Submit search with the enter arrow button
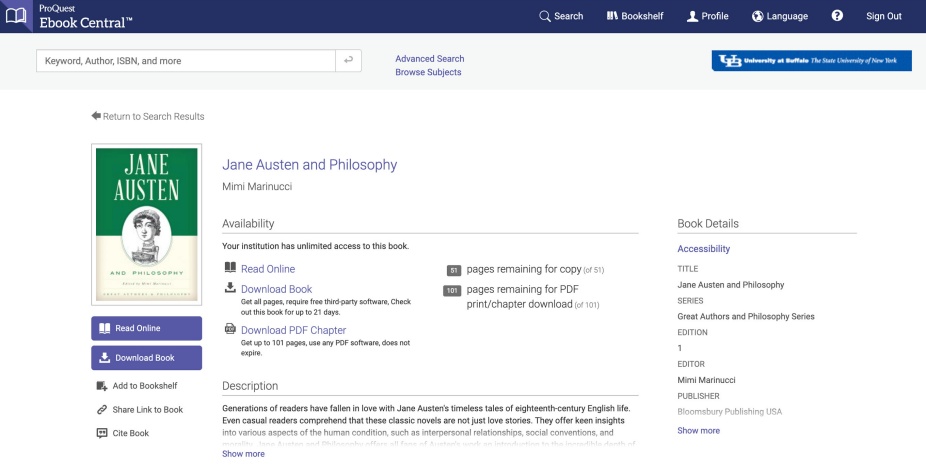This screenshot has width=926, height=467. [348, 61]
